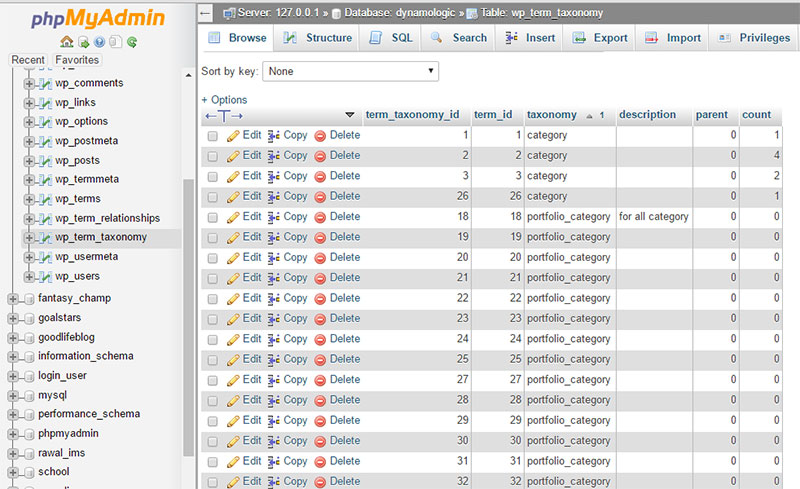800x489 pixels.
Task: Click the navigation panel settings page icon
Action: (116, 42)
